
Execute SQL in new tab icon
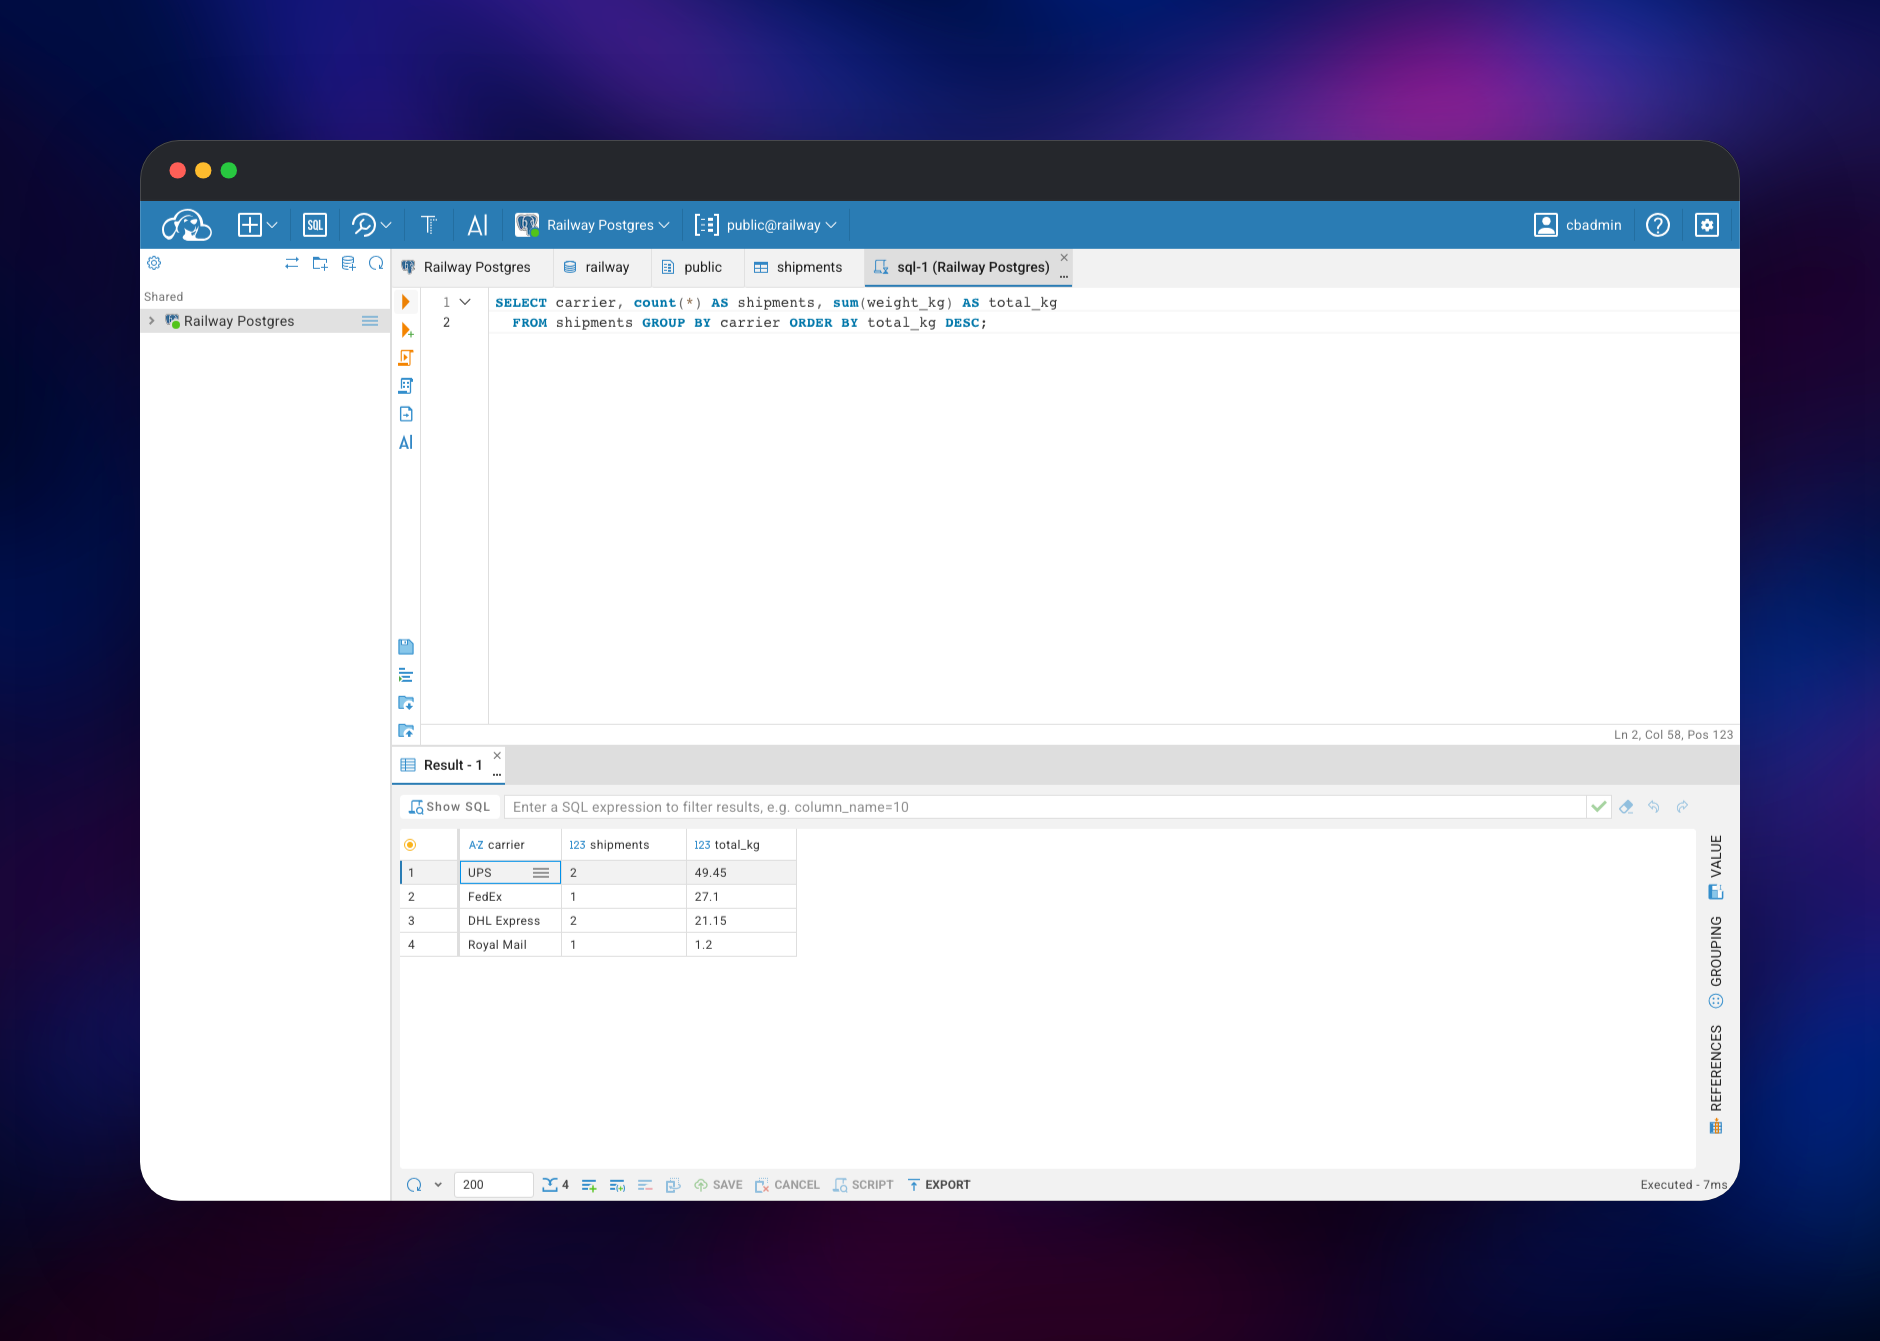point(407,330)
